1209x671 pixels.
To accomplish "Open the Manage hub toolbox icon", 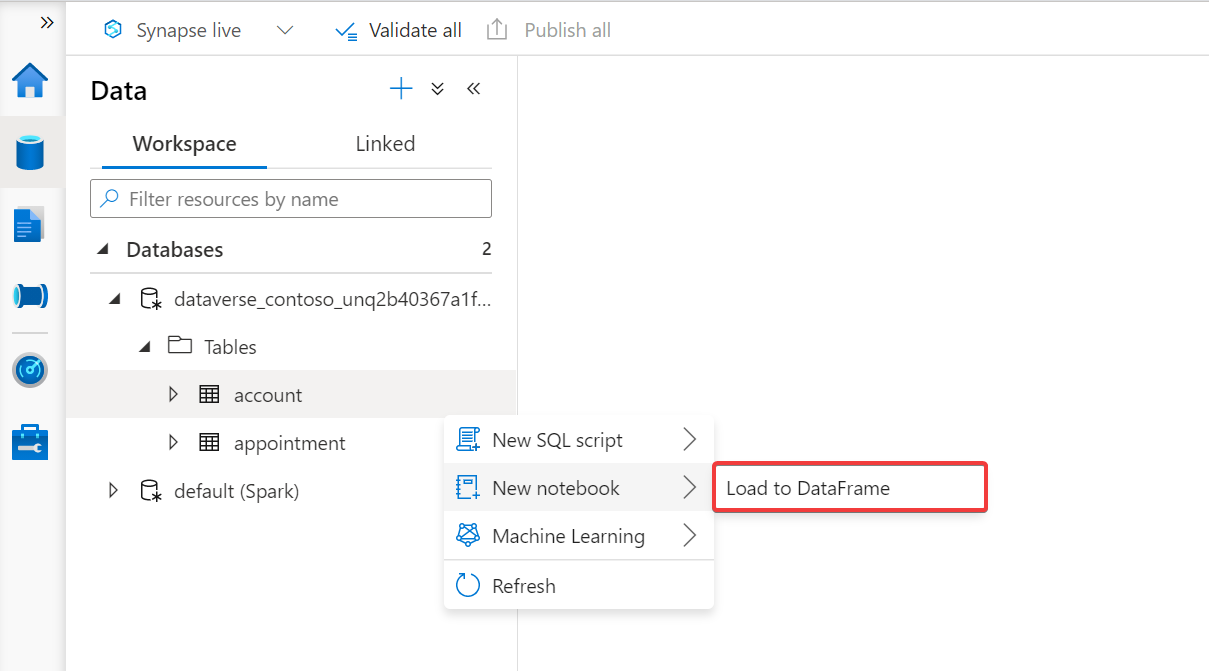I will click(x=30, y=441).
